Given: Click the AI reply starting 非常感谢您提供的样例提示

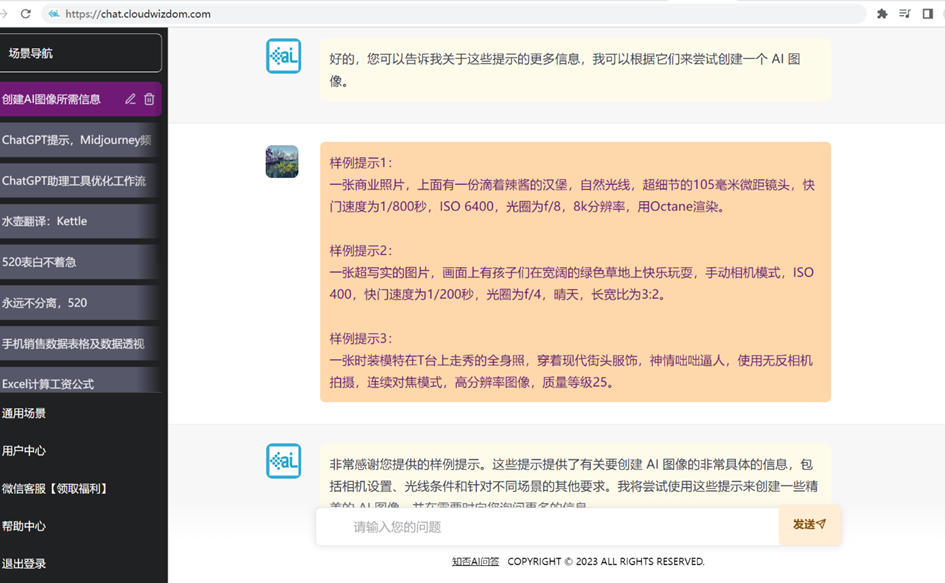Looking at the screenshot, I should [x=576, y=475].
